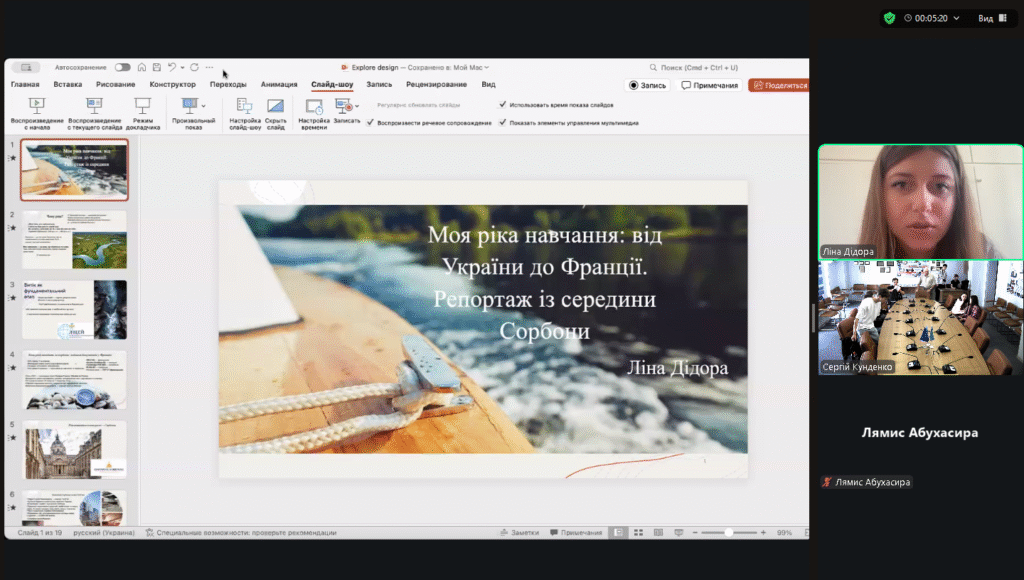This screenshot has height=580, width=1024.
Task: Click the search magnifier icon
Action: (x=653, y=67)
